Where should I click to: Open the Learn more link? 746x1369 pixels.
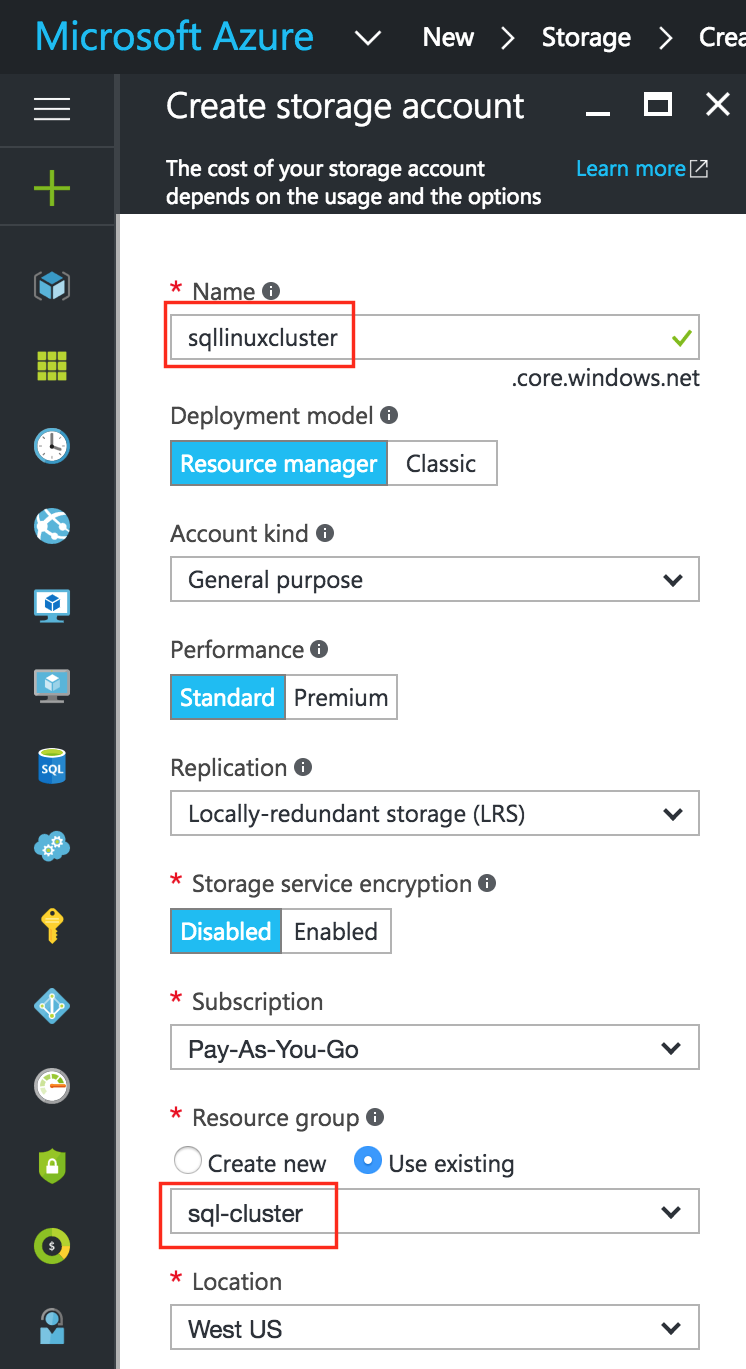[x=632, y=168]
